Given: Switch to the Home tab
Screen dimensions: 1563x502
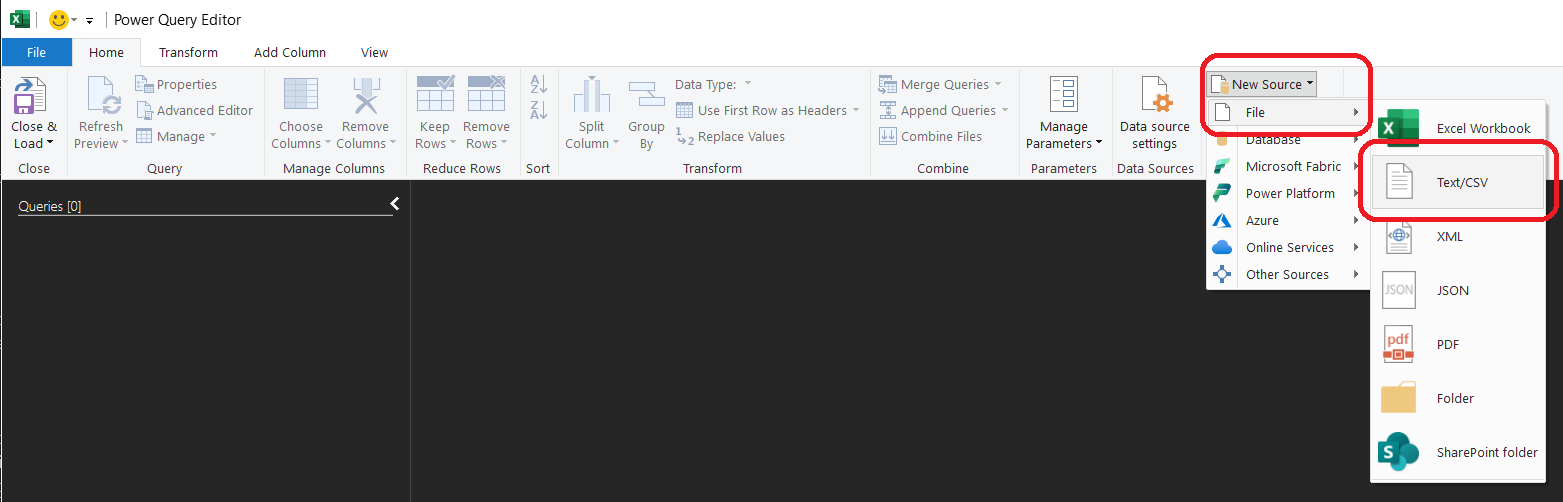Looking at the screenshot, I should 106,53.
